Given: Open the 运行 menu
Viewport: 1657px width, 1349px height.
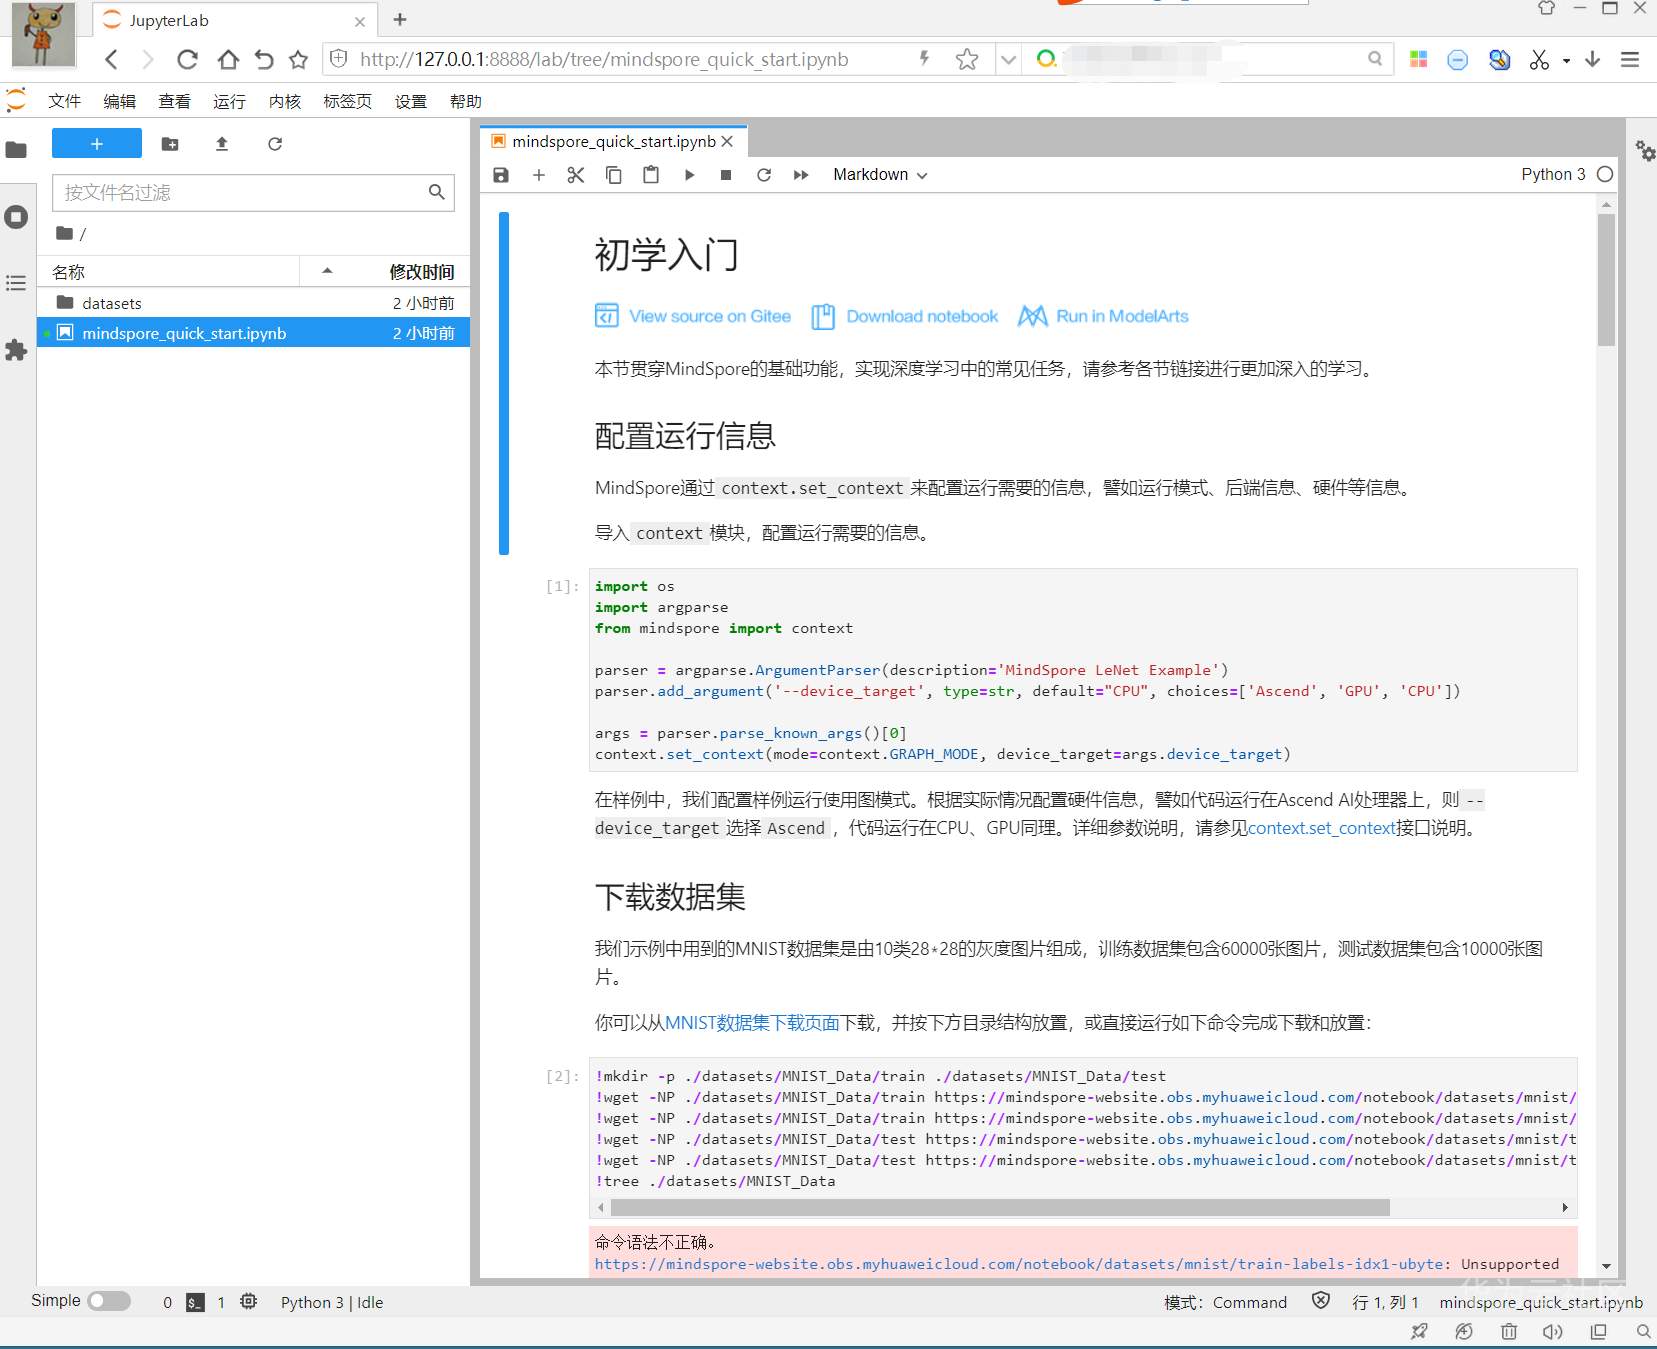Looking at the screenshot, I should coord(229,101).
